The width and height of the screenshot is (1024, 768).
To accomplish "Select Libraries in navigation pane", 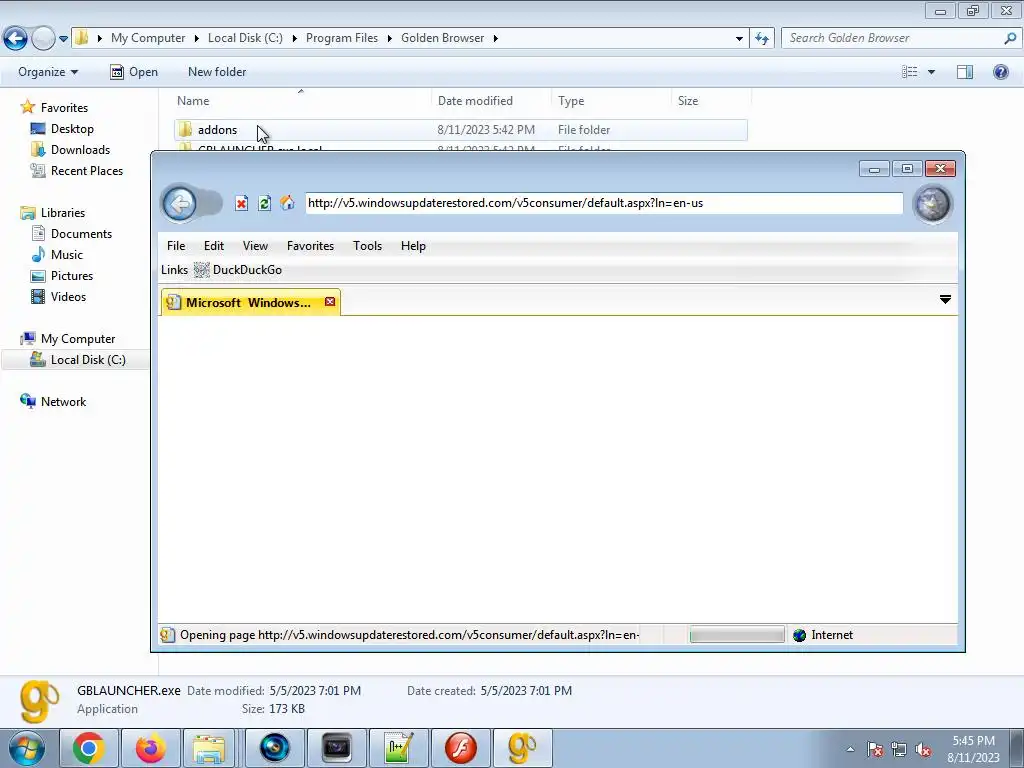I will coord(63,213).
